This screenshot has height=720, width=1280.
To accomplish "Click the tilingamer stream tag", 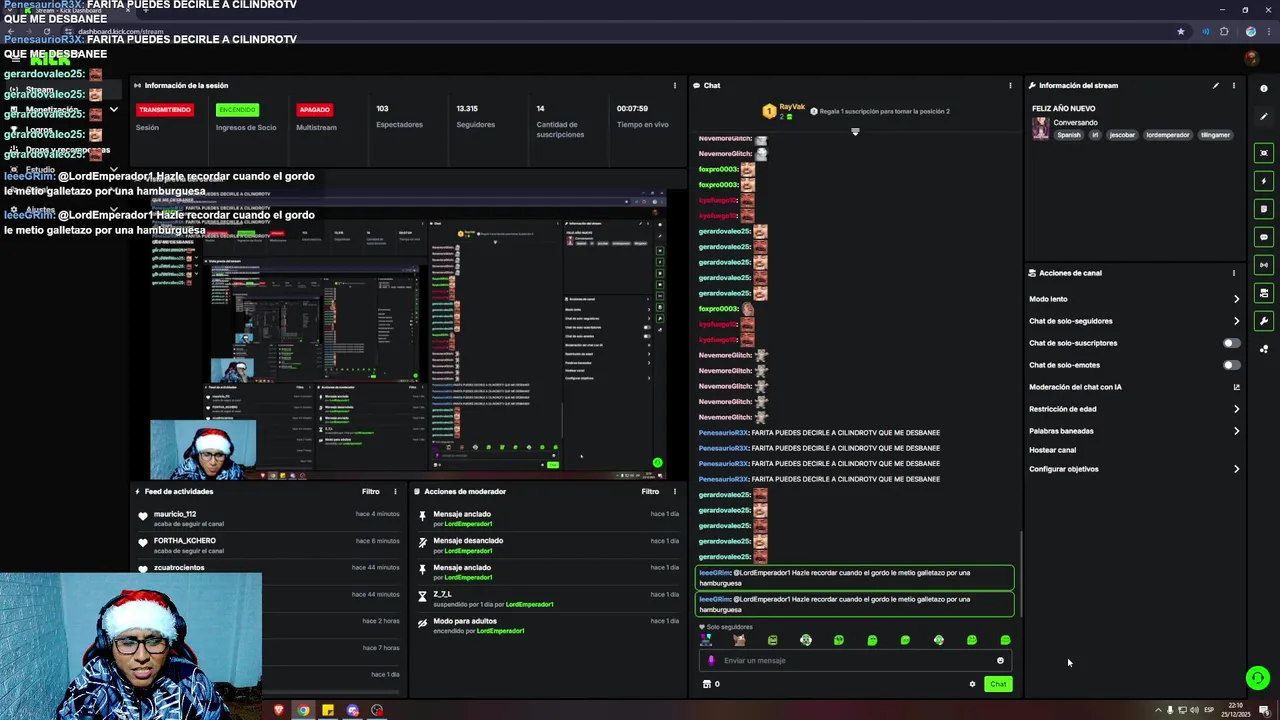I will 1215,135.
